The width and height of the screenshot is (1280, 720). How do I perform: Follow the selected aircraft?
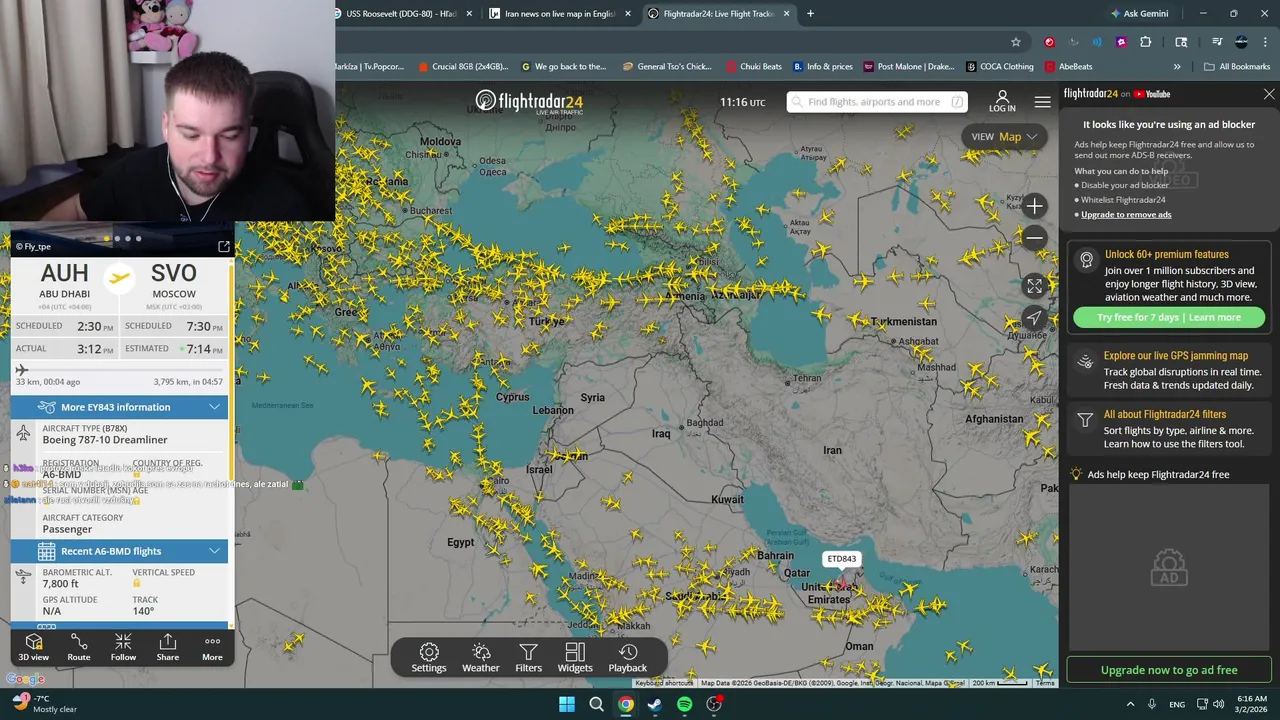point(123,647)
